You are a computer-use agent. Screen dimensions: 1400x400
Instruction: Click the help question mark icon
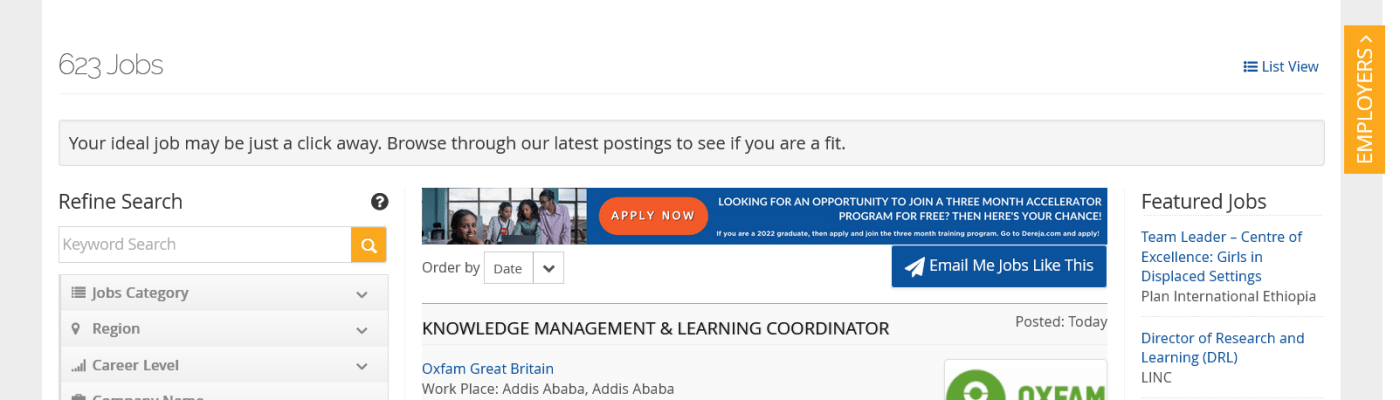click(x=380, y=202)
